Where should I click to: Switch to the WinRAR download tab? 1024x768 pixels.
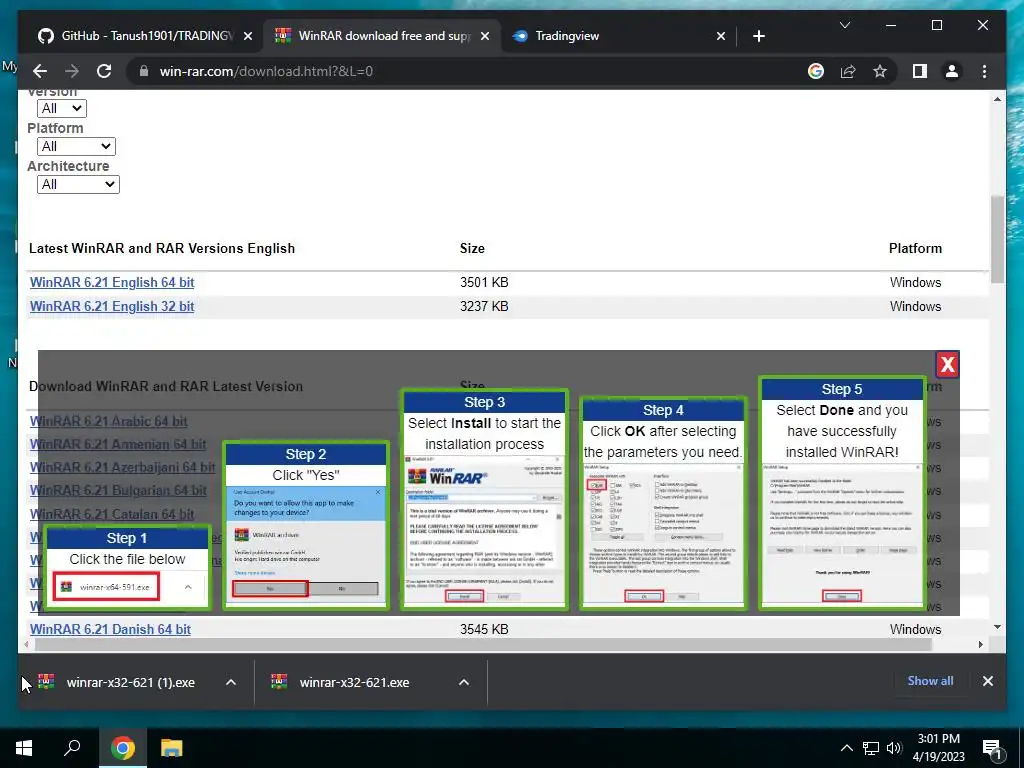coord(383,36)
